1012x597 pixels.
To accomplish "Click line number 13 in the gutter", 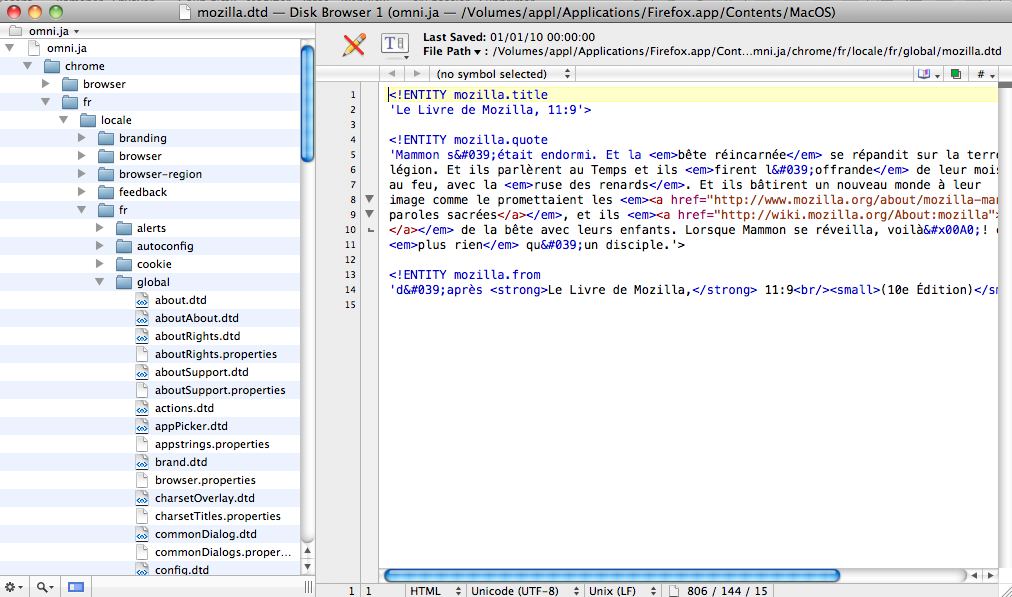I will tap(350, 275).
